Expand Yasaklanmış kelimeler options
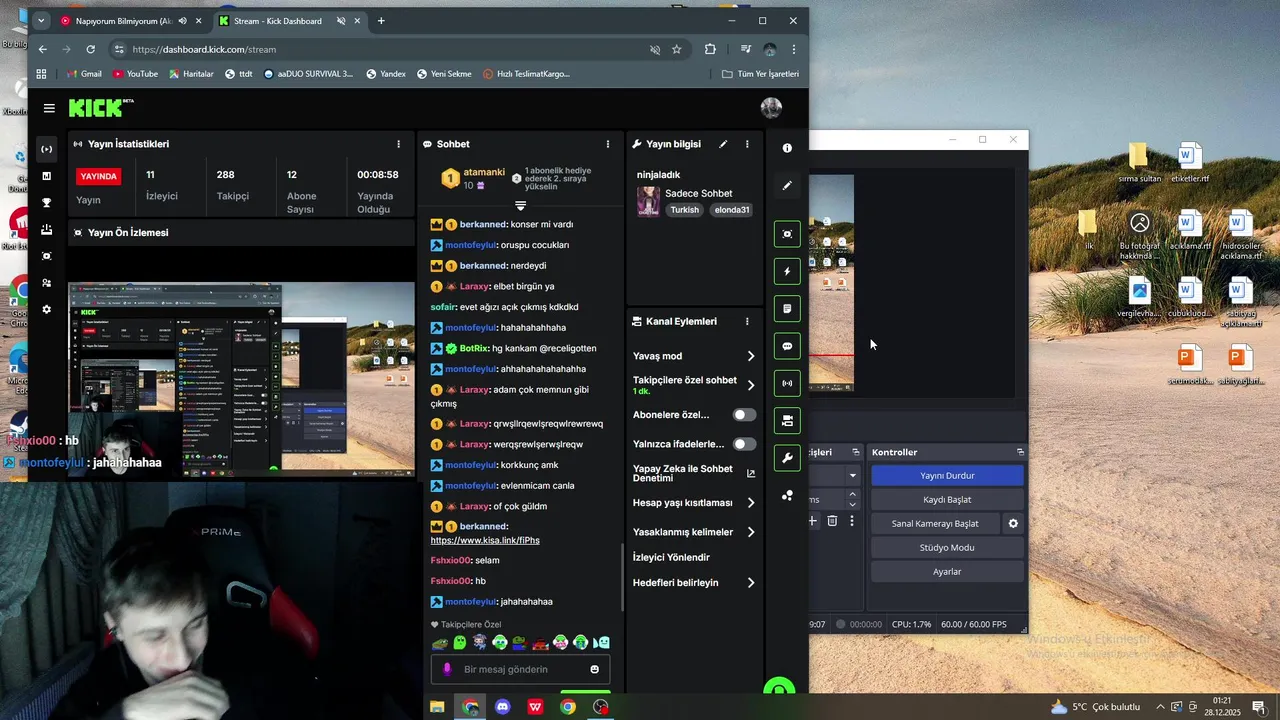Screen dimensions: 1280x720 pyautogui.click(x=750, y=532)
